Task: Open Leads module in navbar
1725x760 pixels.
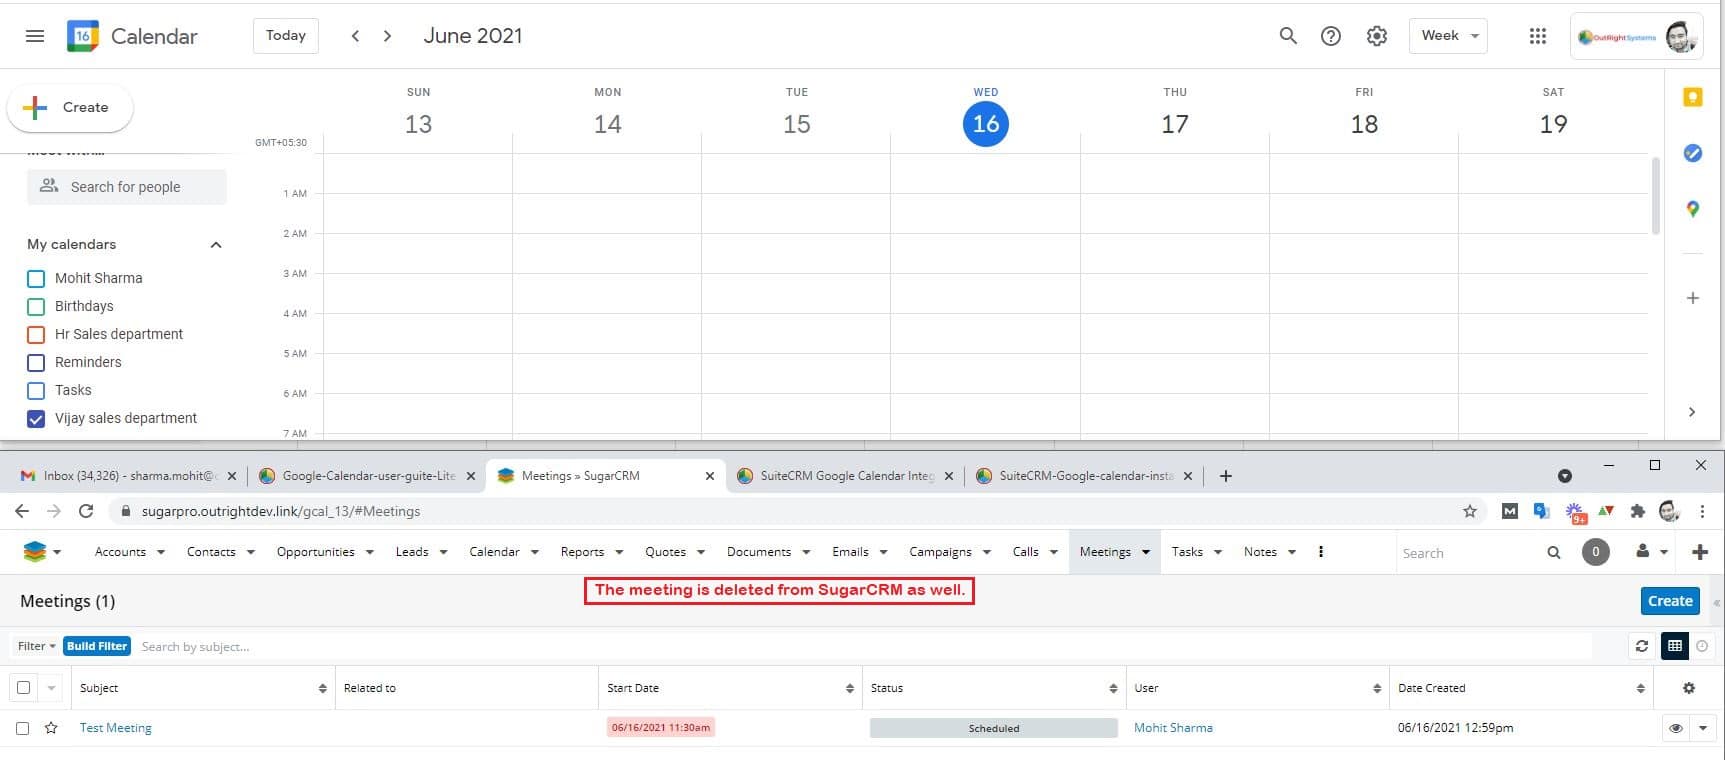Action: (412, 552)
